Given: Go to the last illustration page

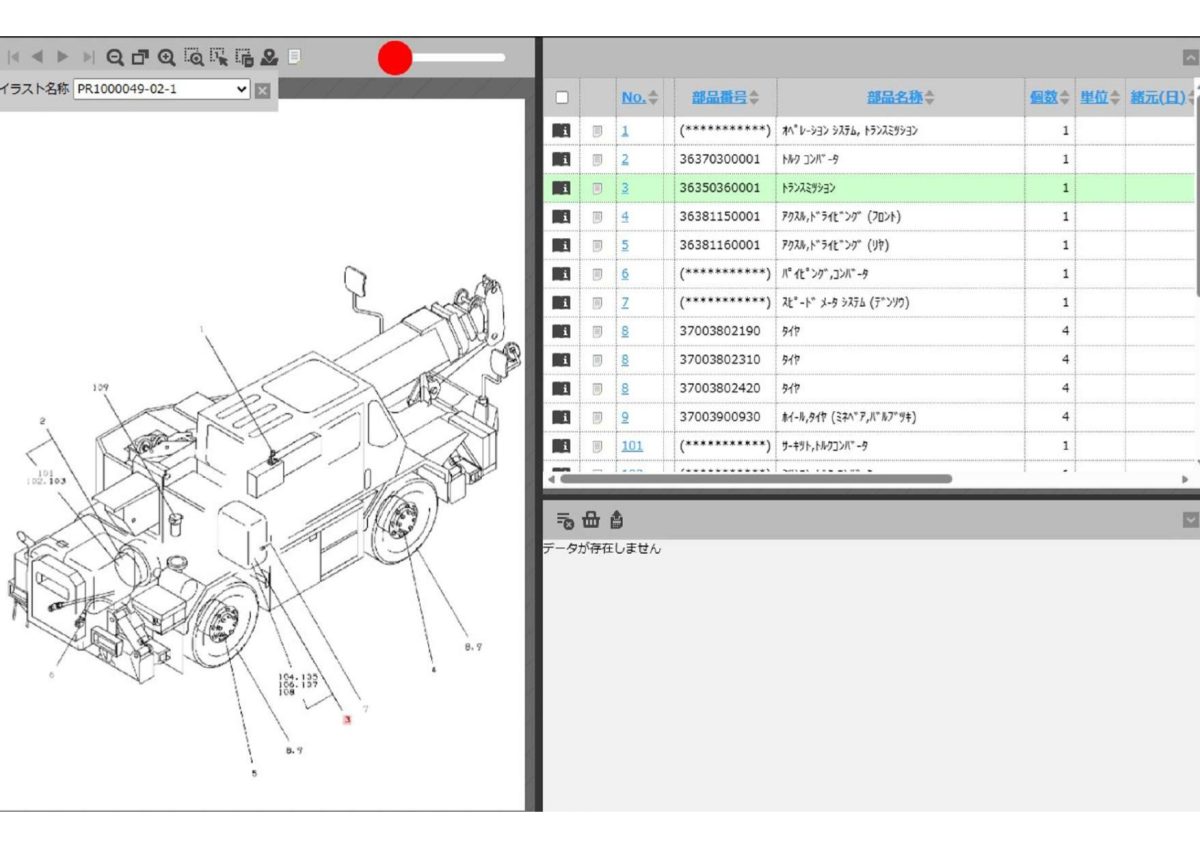Looking at the screenshot, I should [88, 58].
